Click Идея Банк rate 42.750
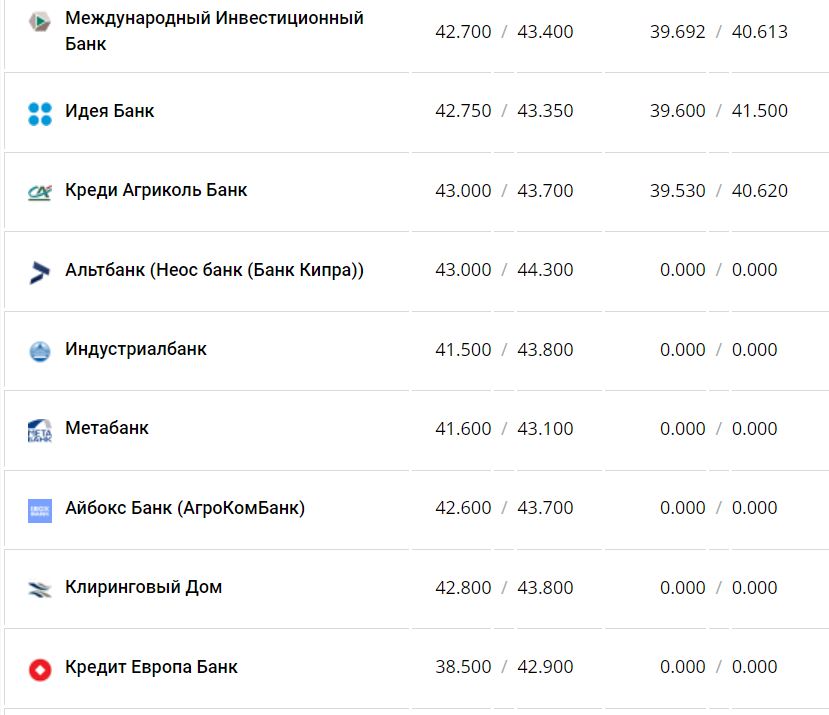Viewport: 829px width, 715px height. [x=463, y=111]
